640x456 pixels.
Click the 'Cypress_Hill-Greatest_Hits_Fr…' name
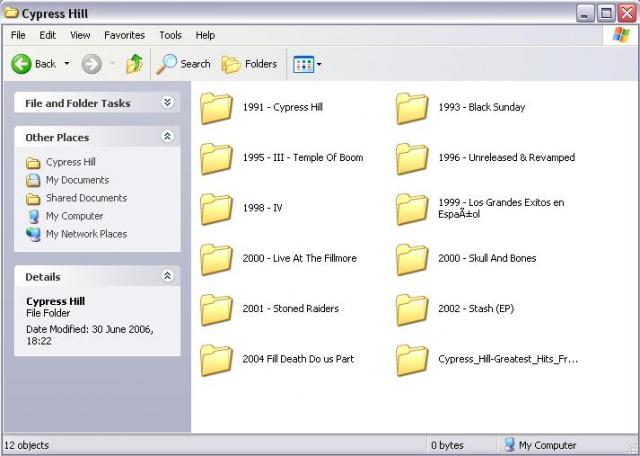coord(508,359)
